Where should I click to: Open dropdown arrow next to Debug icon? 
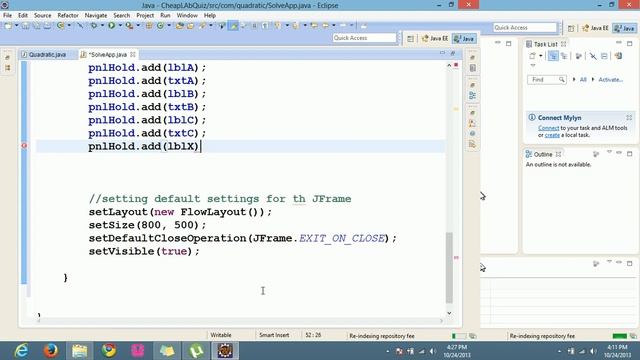[101, 26]
